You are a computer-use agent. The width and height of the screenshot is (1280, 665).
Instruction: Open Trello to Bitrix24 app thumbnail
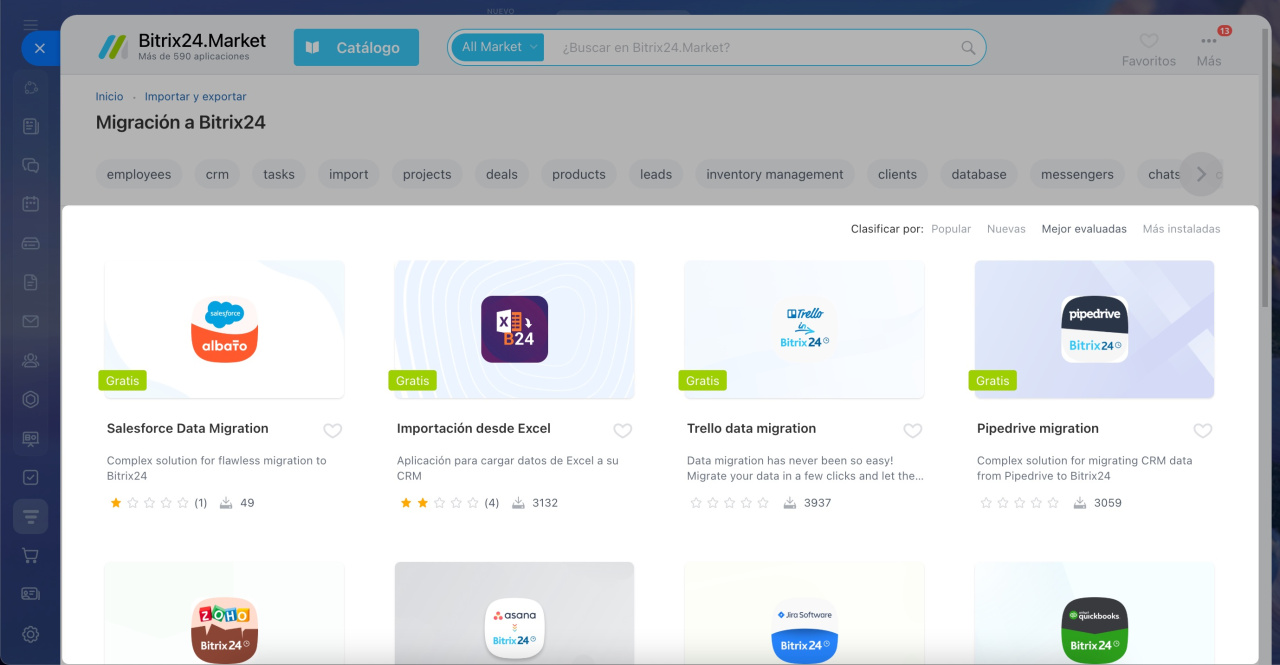point(805,329)
